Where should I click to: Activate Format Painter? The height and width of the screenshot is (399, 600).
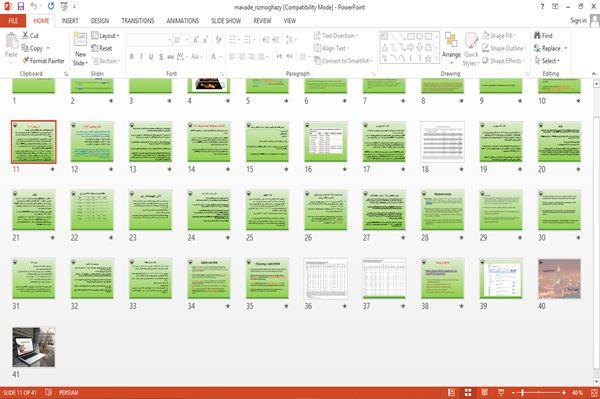pos(43,61)
